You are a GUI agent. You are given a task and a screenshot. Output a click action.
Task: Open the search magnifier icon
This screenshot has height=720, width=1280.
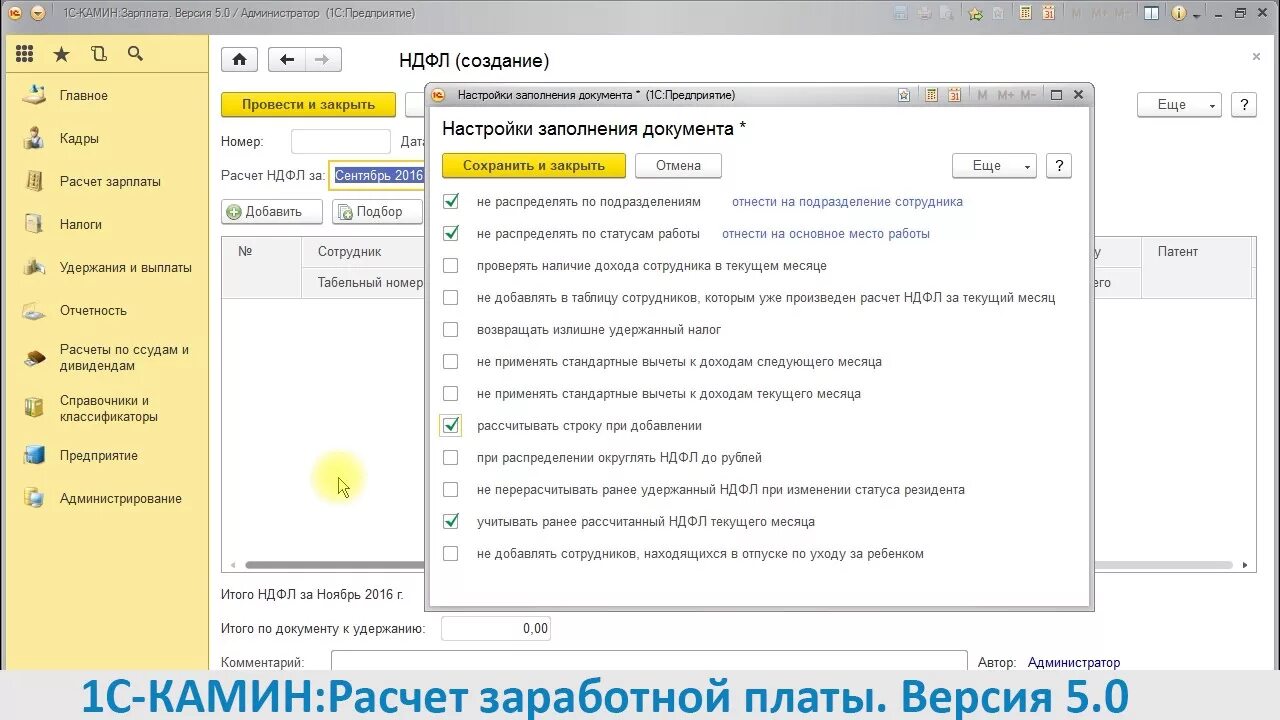135,54
